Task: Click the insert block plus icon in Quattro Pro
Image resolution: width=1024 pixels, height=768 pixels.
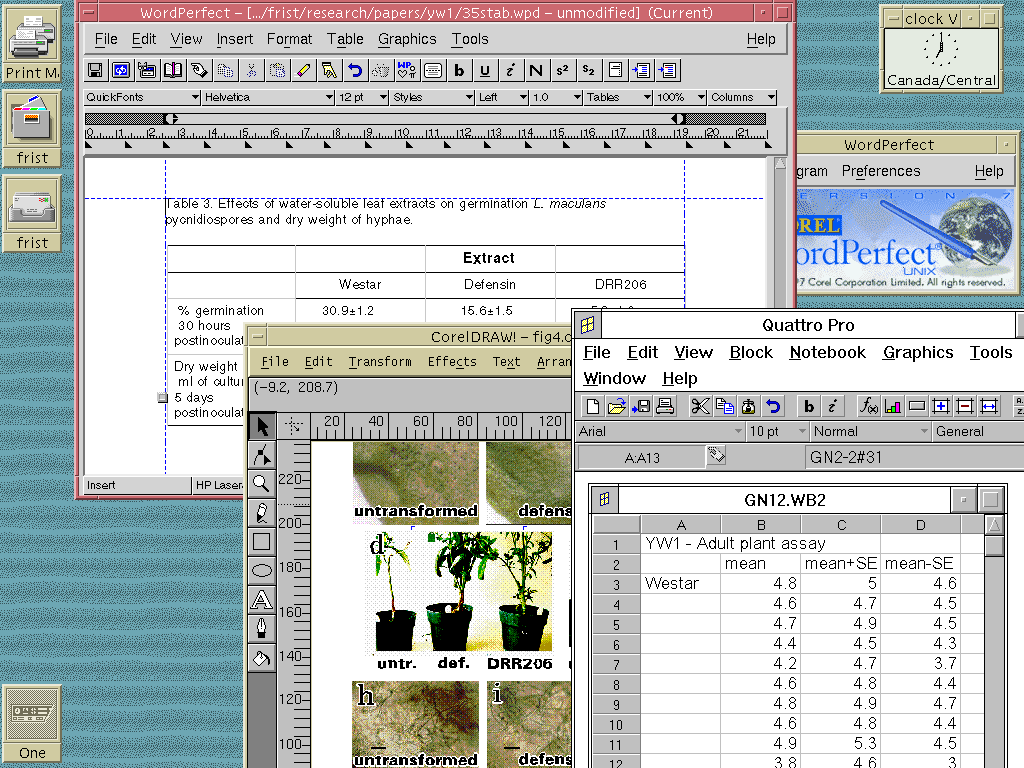Action: [941, 406]
